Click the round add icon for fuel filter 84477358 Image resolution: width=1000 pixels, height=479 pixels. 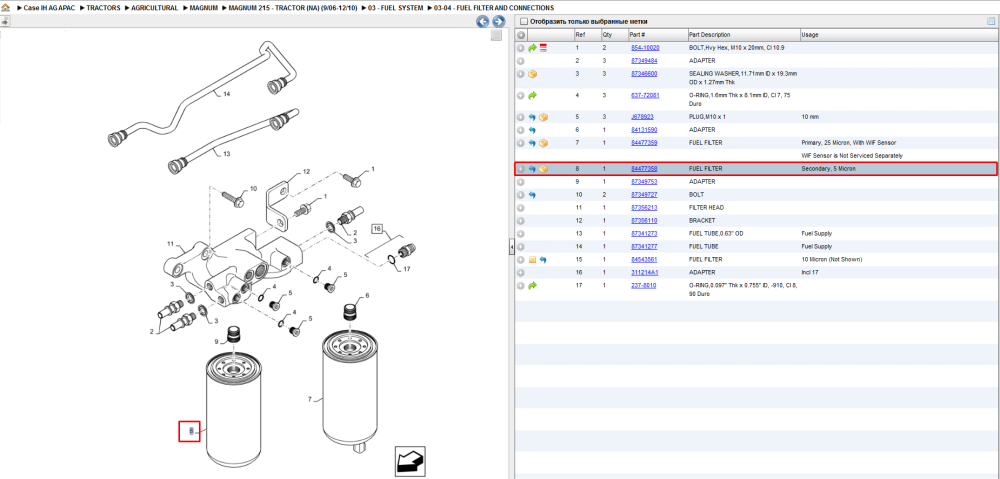pos(520,169)
